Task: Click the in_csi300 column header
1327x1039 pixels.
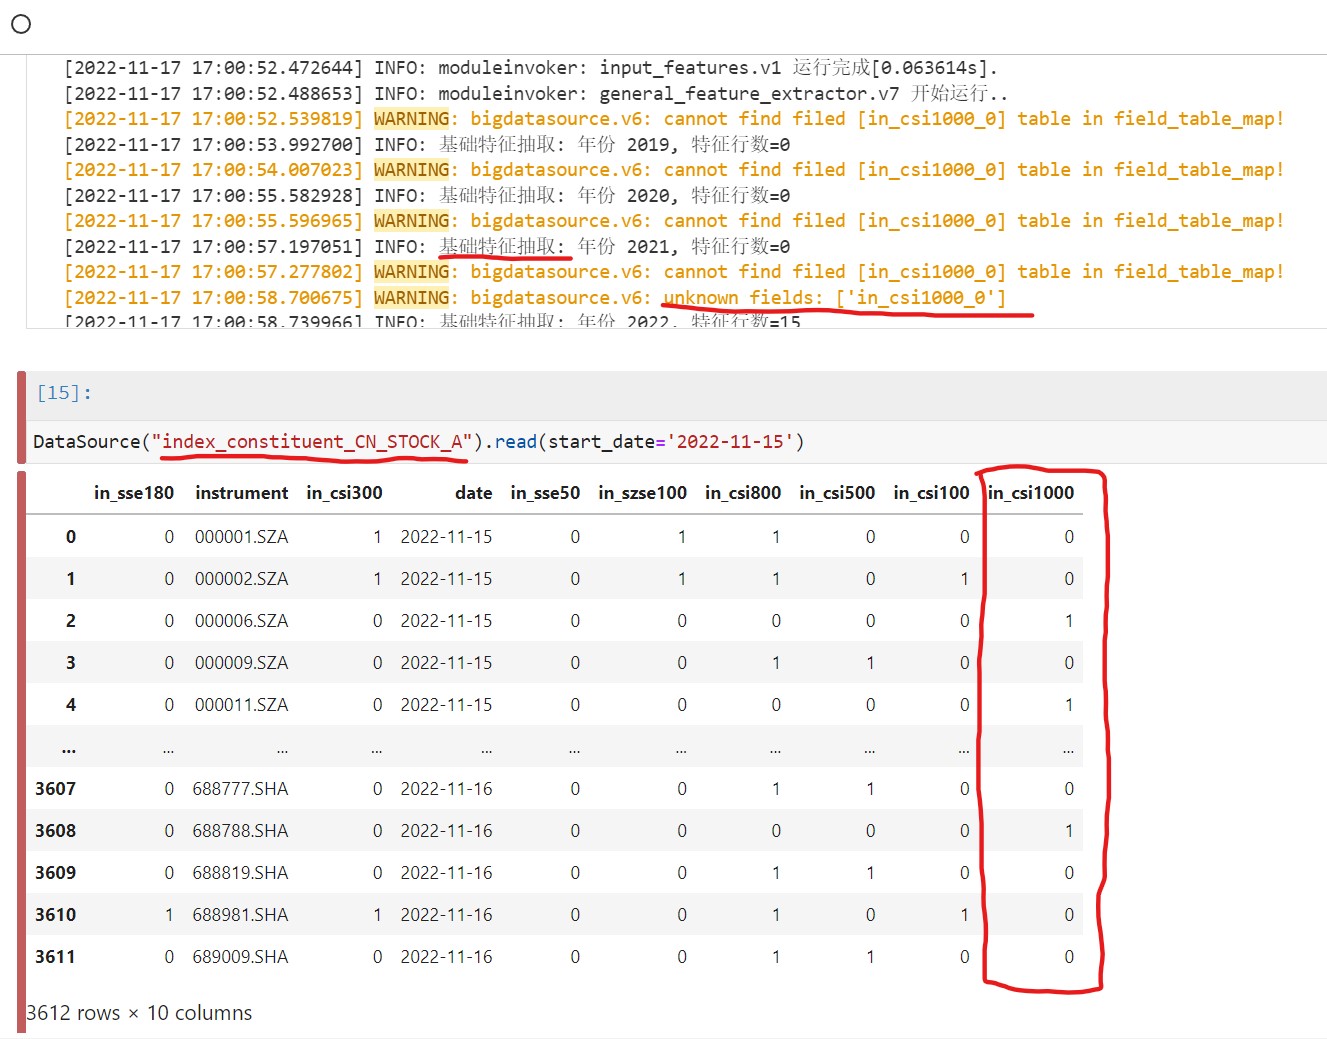Action: point(344,492)
